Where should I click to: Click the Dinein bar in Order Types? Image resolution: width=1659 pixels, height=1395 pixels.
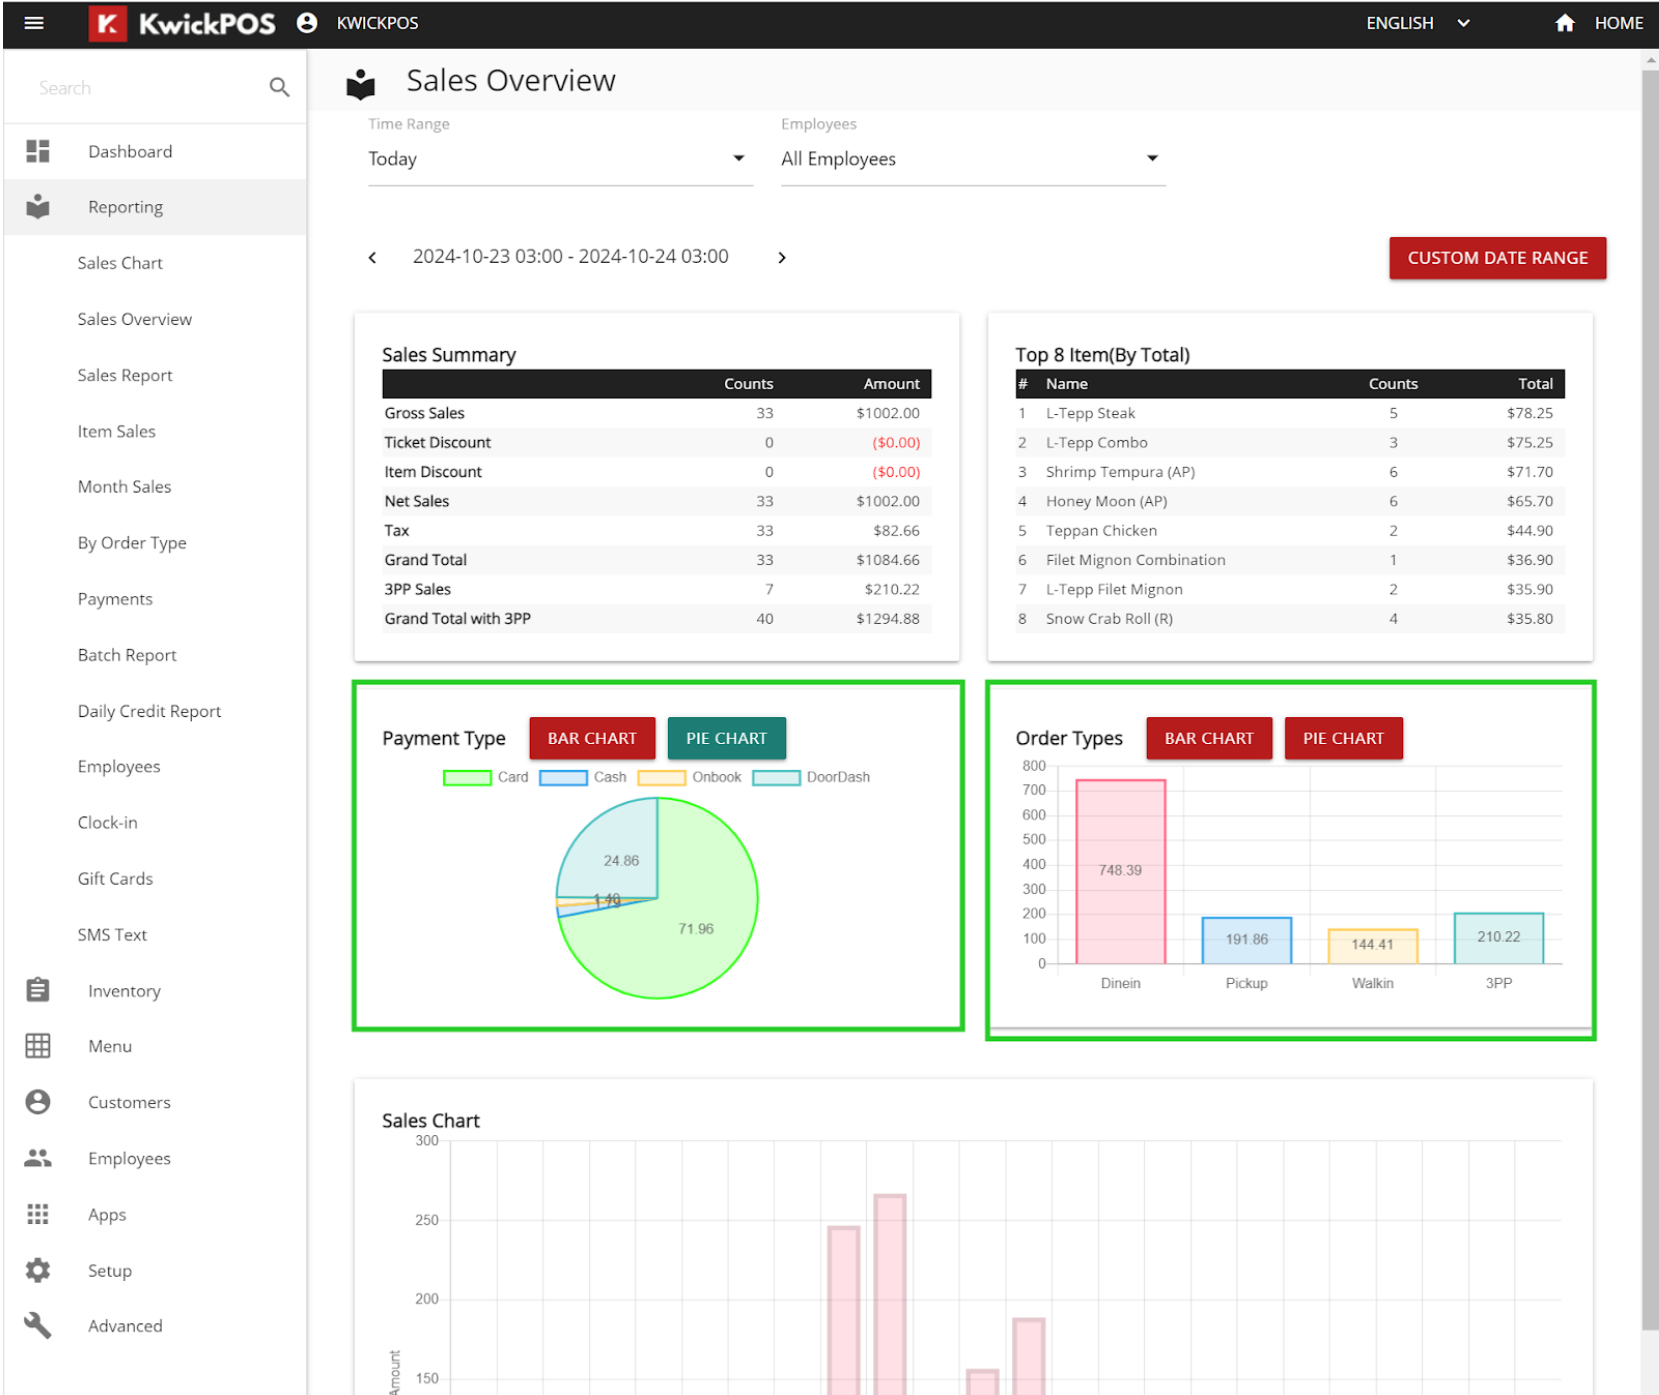click(1120, 871)
